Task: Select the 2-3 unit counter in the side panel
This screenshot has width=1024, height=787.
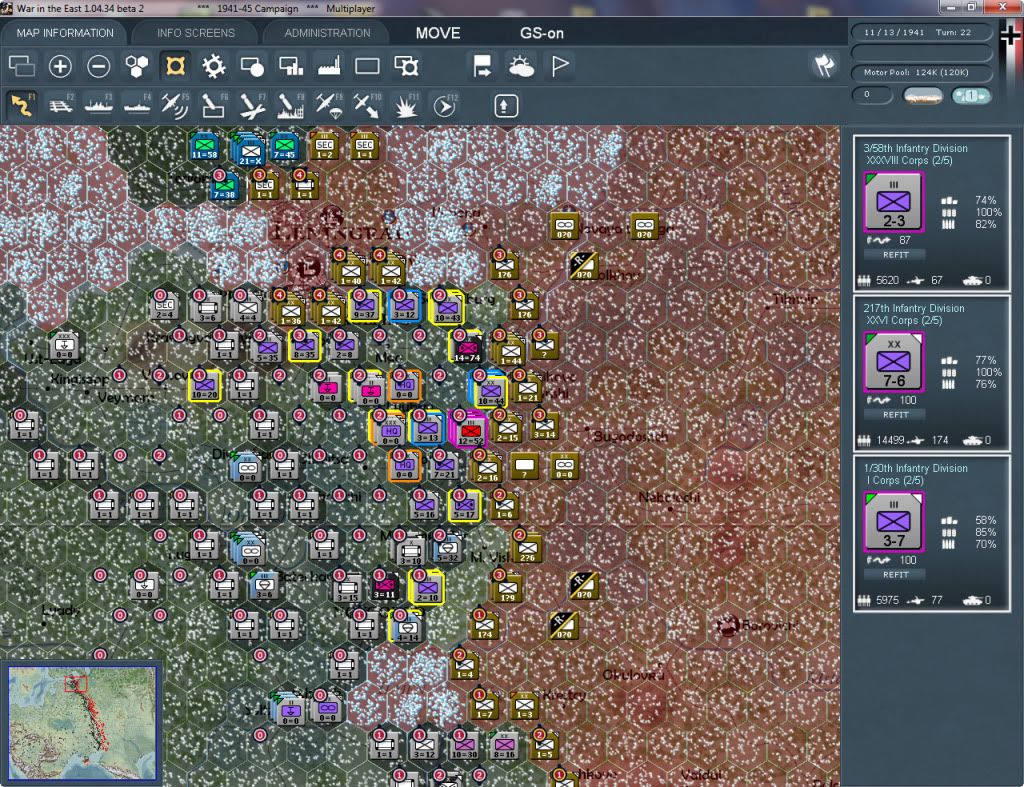Action: (893, 202)
